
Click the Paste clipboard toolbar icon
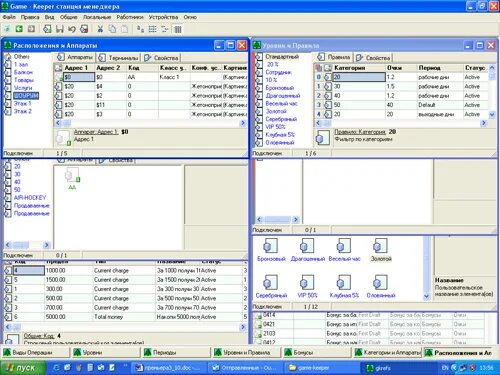124,29
